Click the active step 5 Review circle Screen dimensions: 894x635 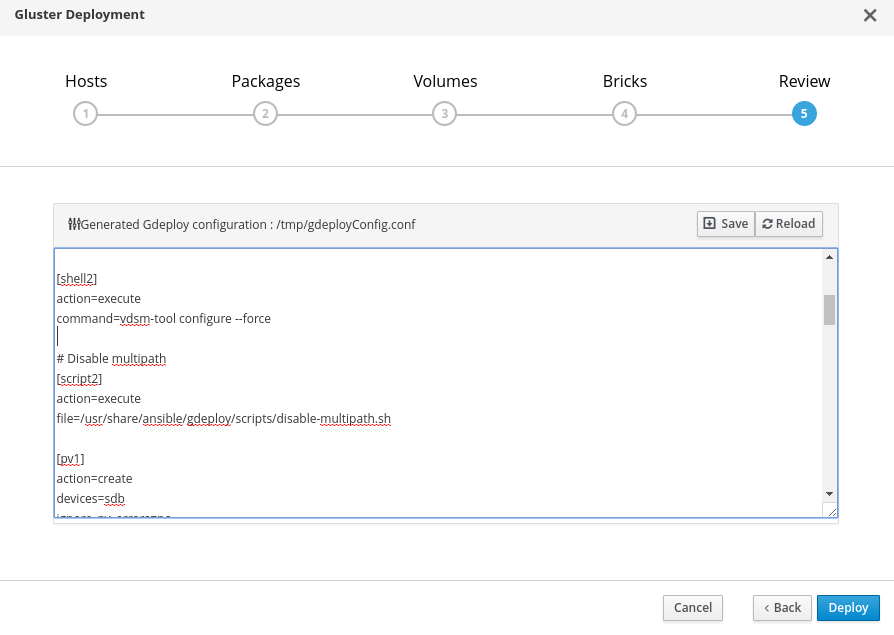coord(804,114)
